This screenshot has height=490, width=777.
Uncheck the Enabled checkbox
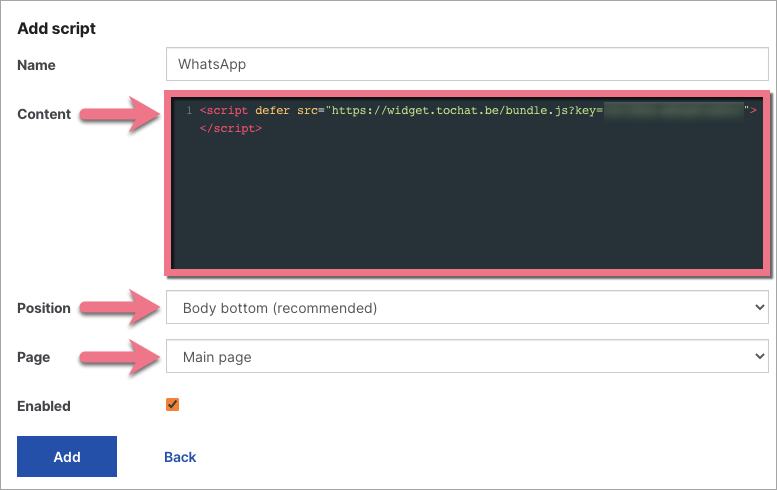(x=172, y=405)
